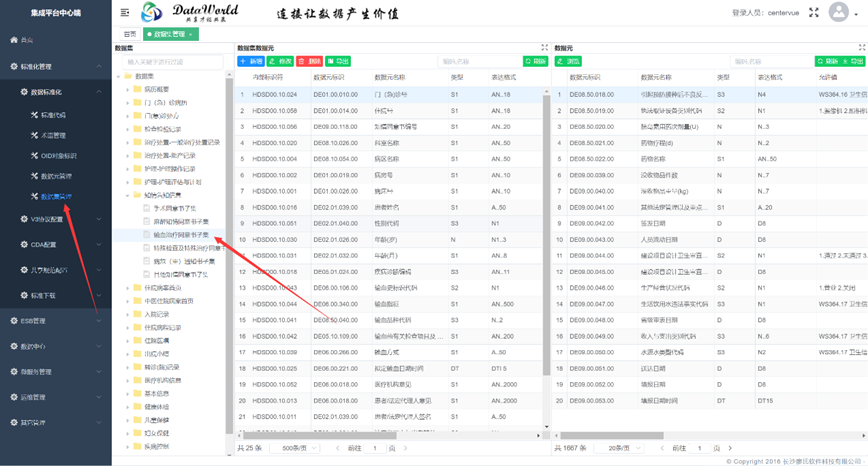Click horizontal scrollbar of the right table
This screenshot has width=868, height=466.
612,436
